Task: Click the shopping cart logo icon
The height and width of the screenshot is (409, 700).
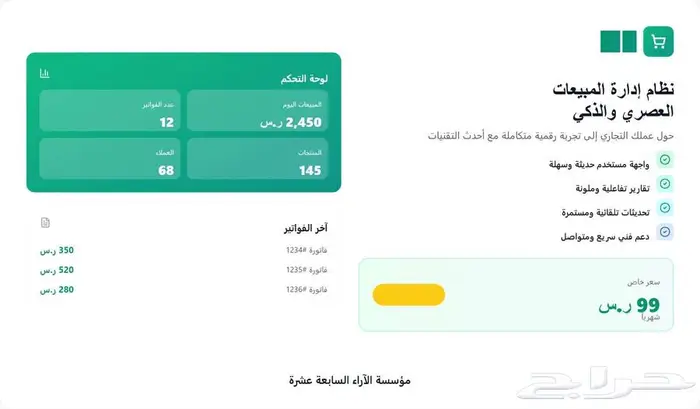Action: [x=658, y=41]
